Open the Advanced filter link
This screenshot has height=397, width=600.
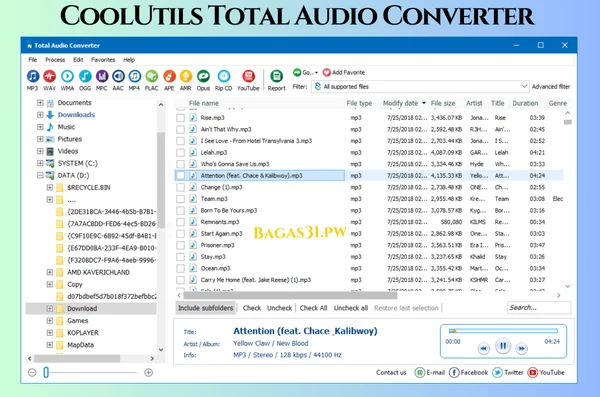pyautogui.click(x=551, y=87)
